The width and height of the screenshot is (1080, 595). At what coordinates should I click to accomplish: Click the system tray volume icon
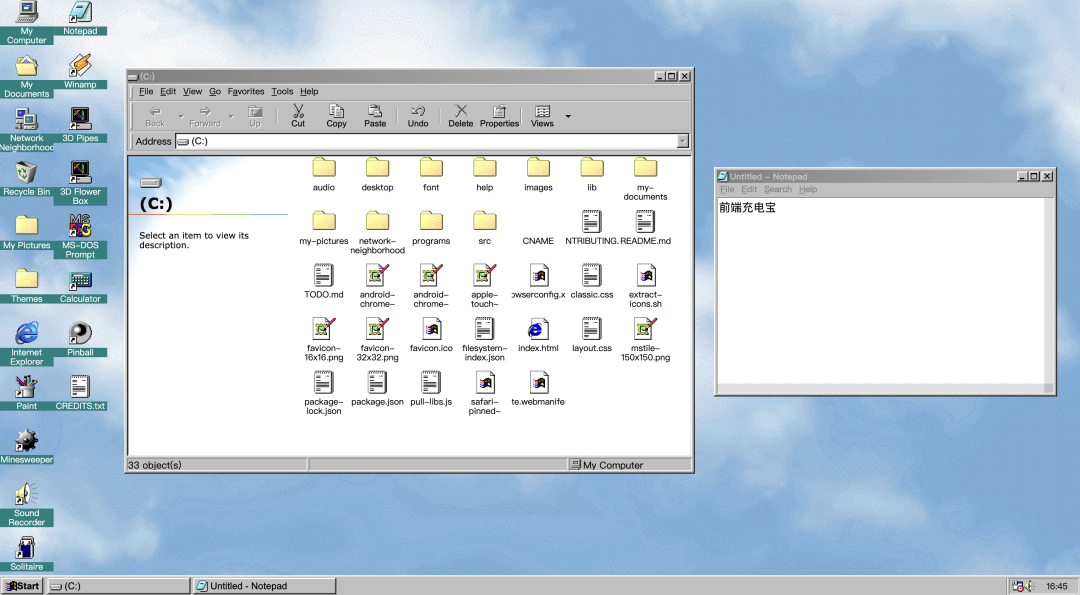point(1029,586)
